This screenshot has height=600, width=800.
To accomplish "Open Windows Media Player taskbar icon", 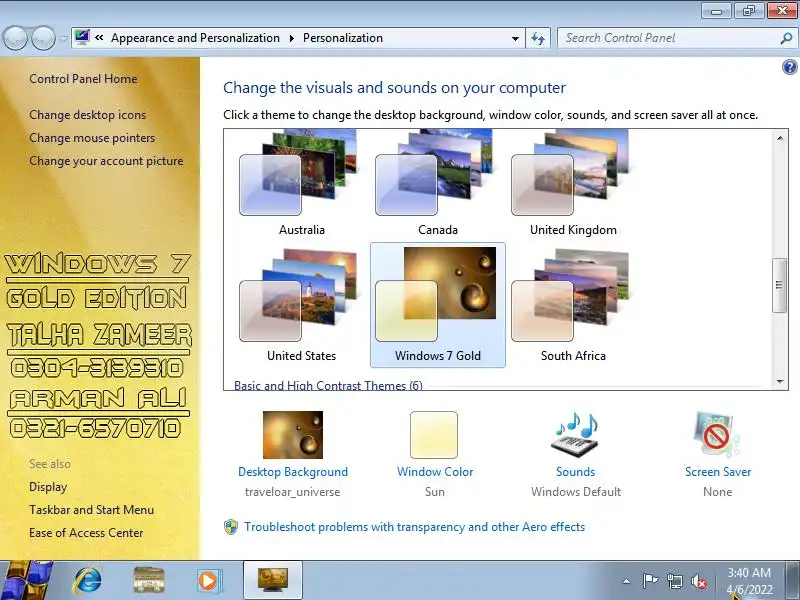I will pos(209,581).
